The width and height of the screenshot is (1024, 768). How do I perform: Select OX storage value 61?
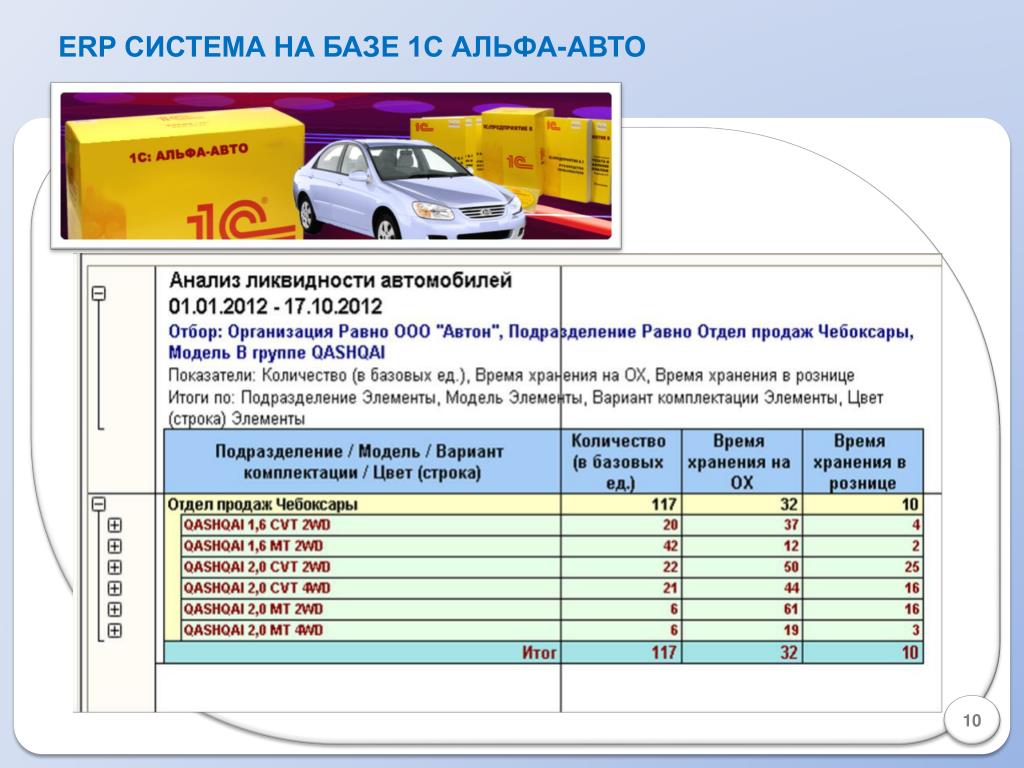point(791,609)
